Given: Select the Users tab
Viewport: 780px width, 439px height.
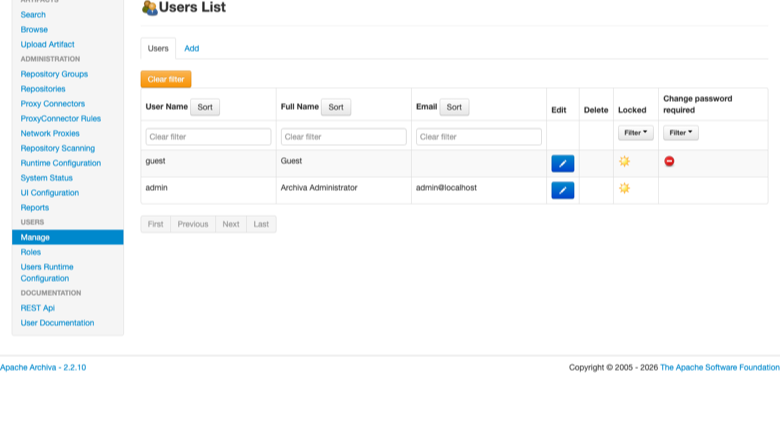Looking at the screenshot, I should click(158, 48).
